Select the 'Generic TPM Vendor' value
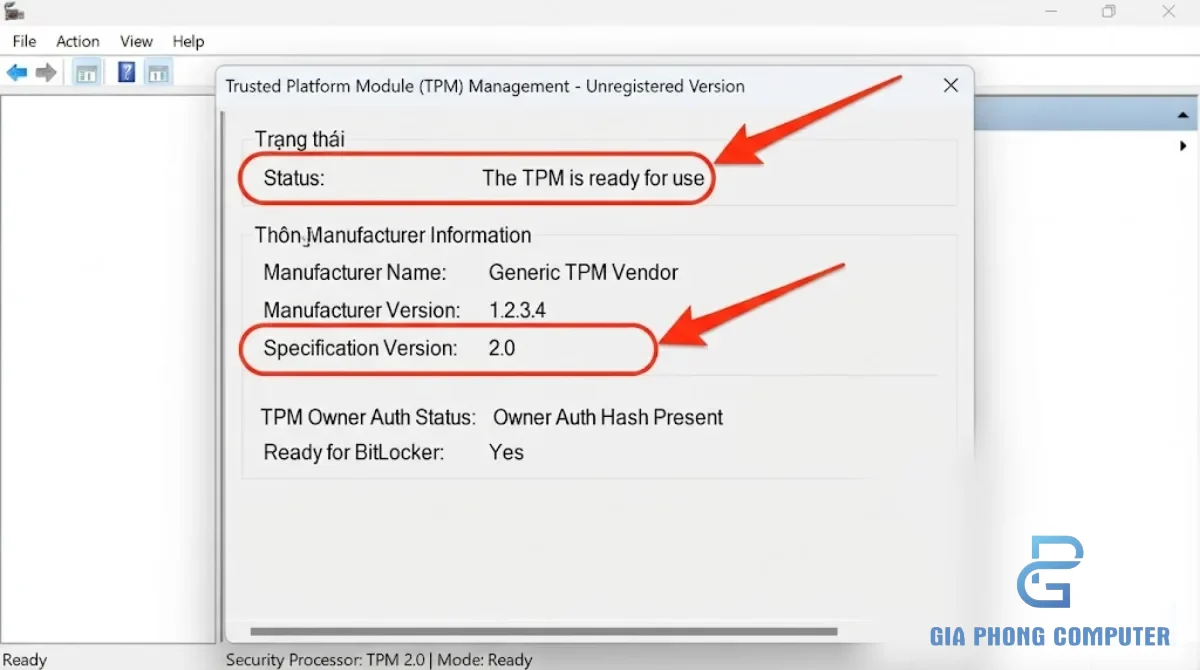The image size is (1200, 670). pyautogui.click(x=583, y=272)
